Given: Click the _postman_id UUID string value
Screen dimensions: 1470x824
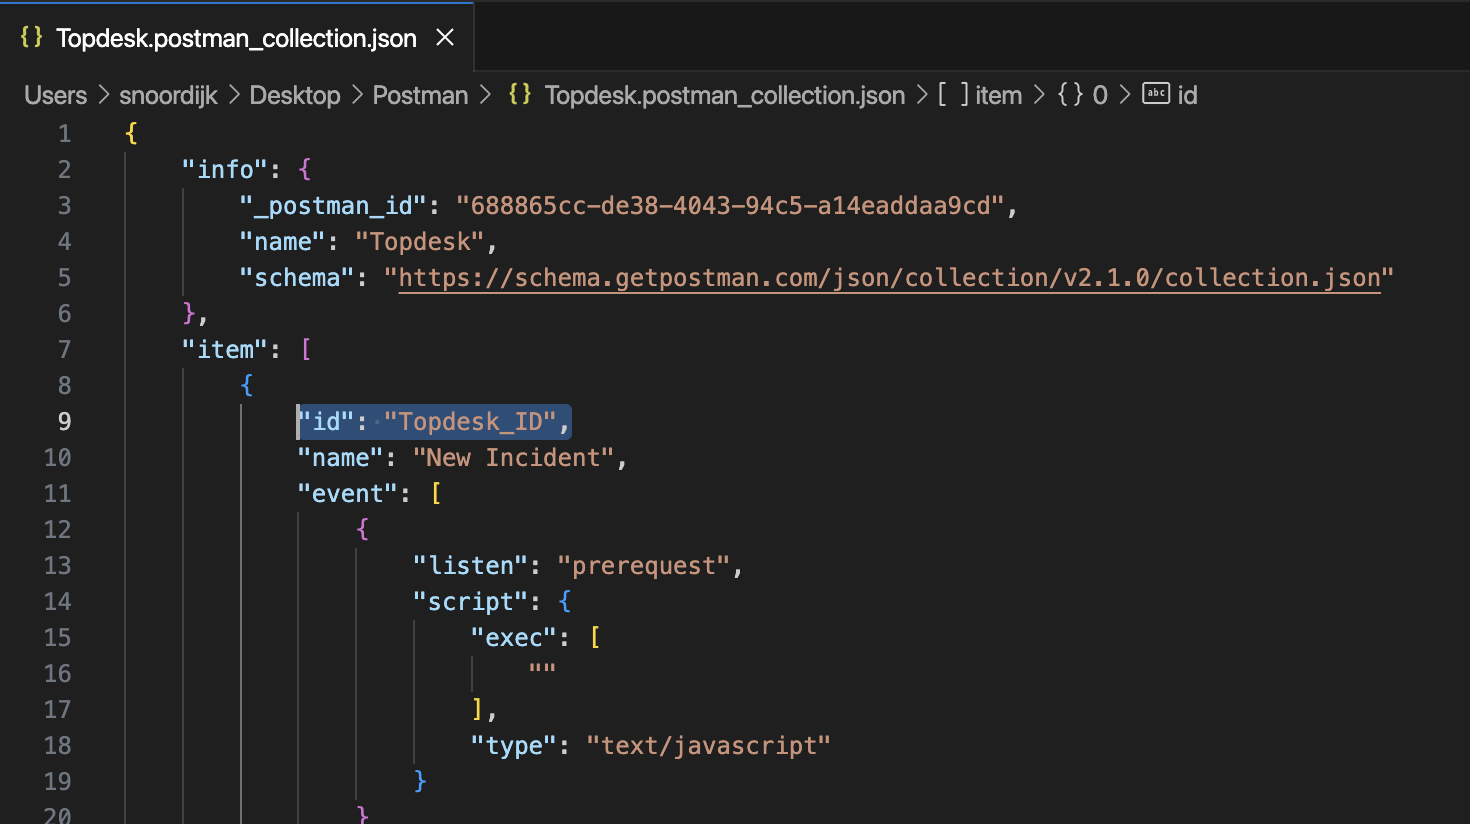Looking at the screenshot, I should pos(730,206).
